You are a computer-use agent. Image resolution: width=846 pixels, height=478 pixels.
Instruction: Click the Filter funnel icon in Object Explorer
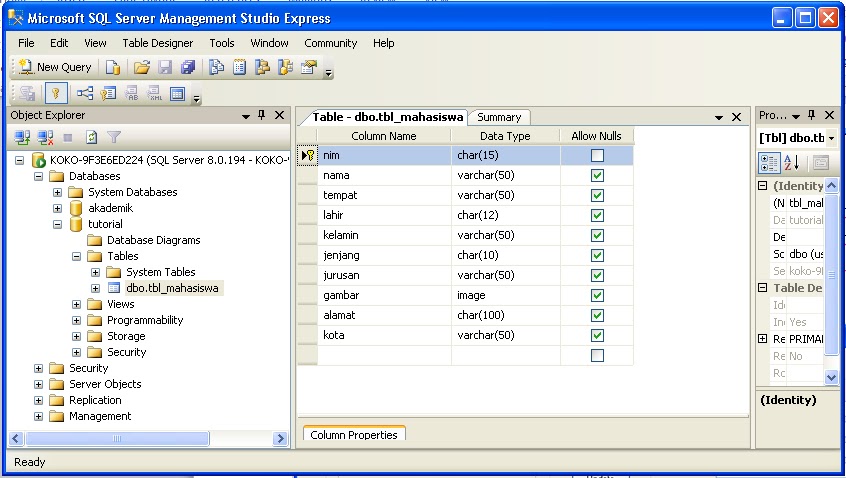(114, 138)
